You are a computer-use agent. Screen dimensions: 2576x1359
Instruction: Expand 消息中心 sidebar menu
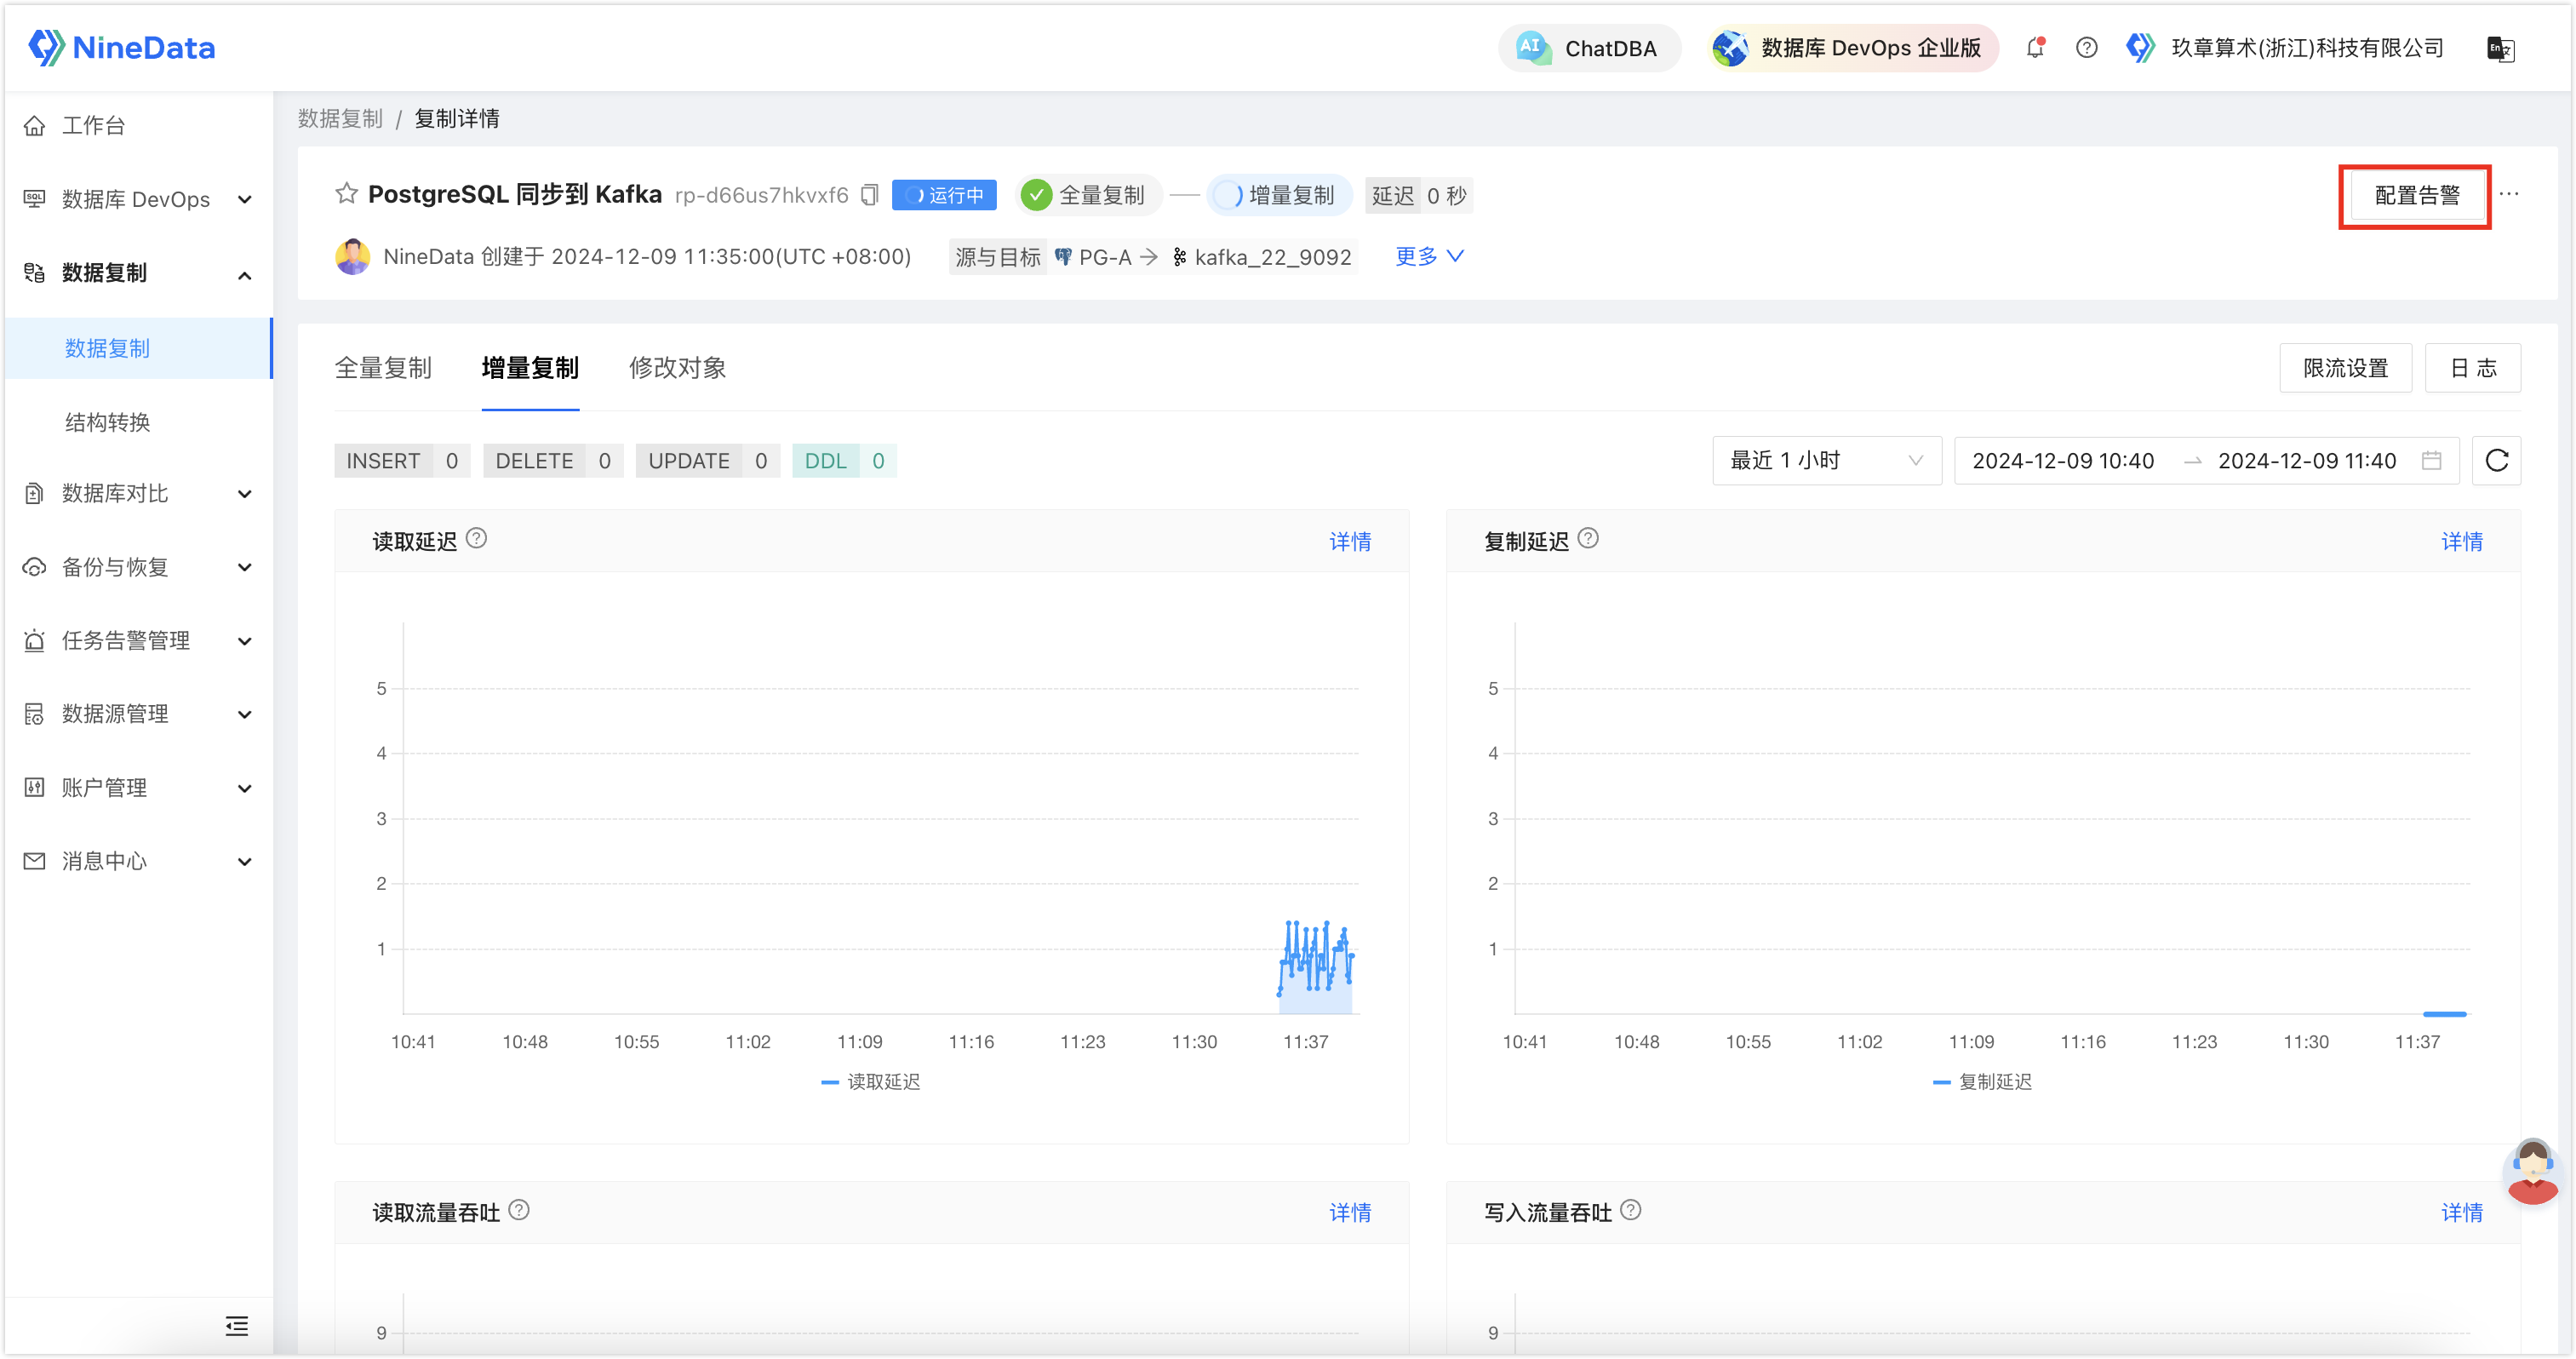pyautogui.click(x=138, y=861)
